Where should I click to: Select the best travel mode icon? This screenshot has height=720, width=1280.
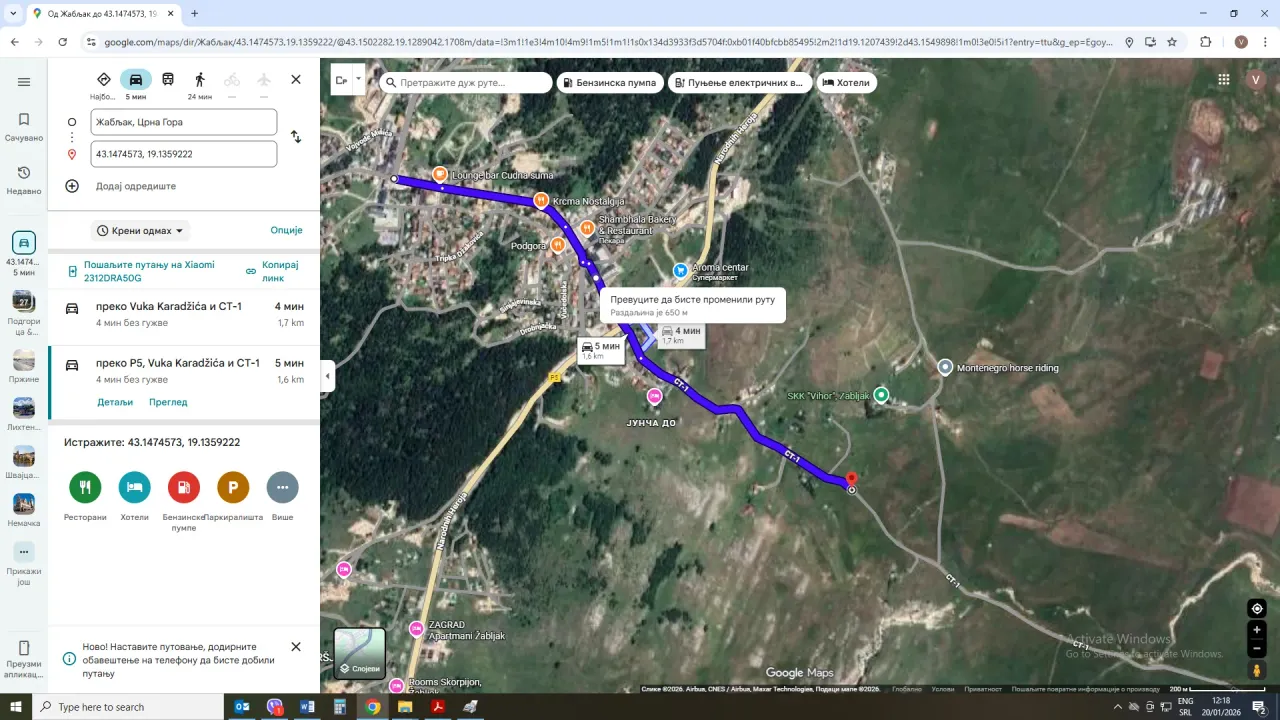(x=103, y=80)
